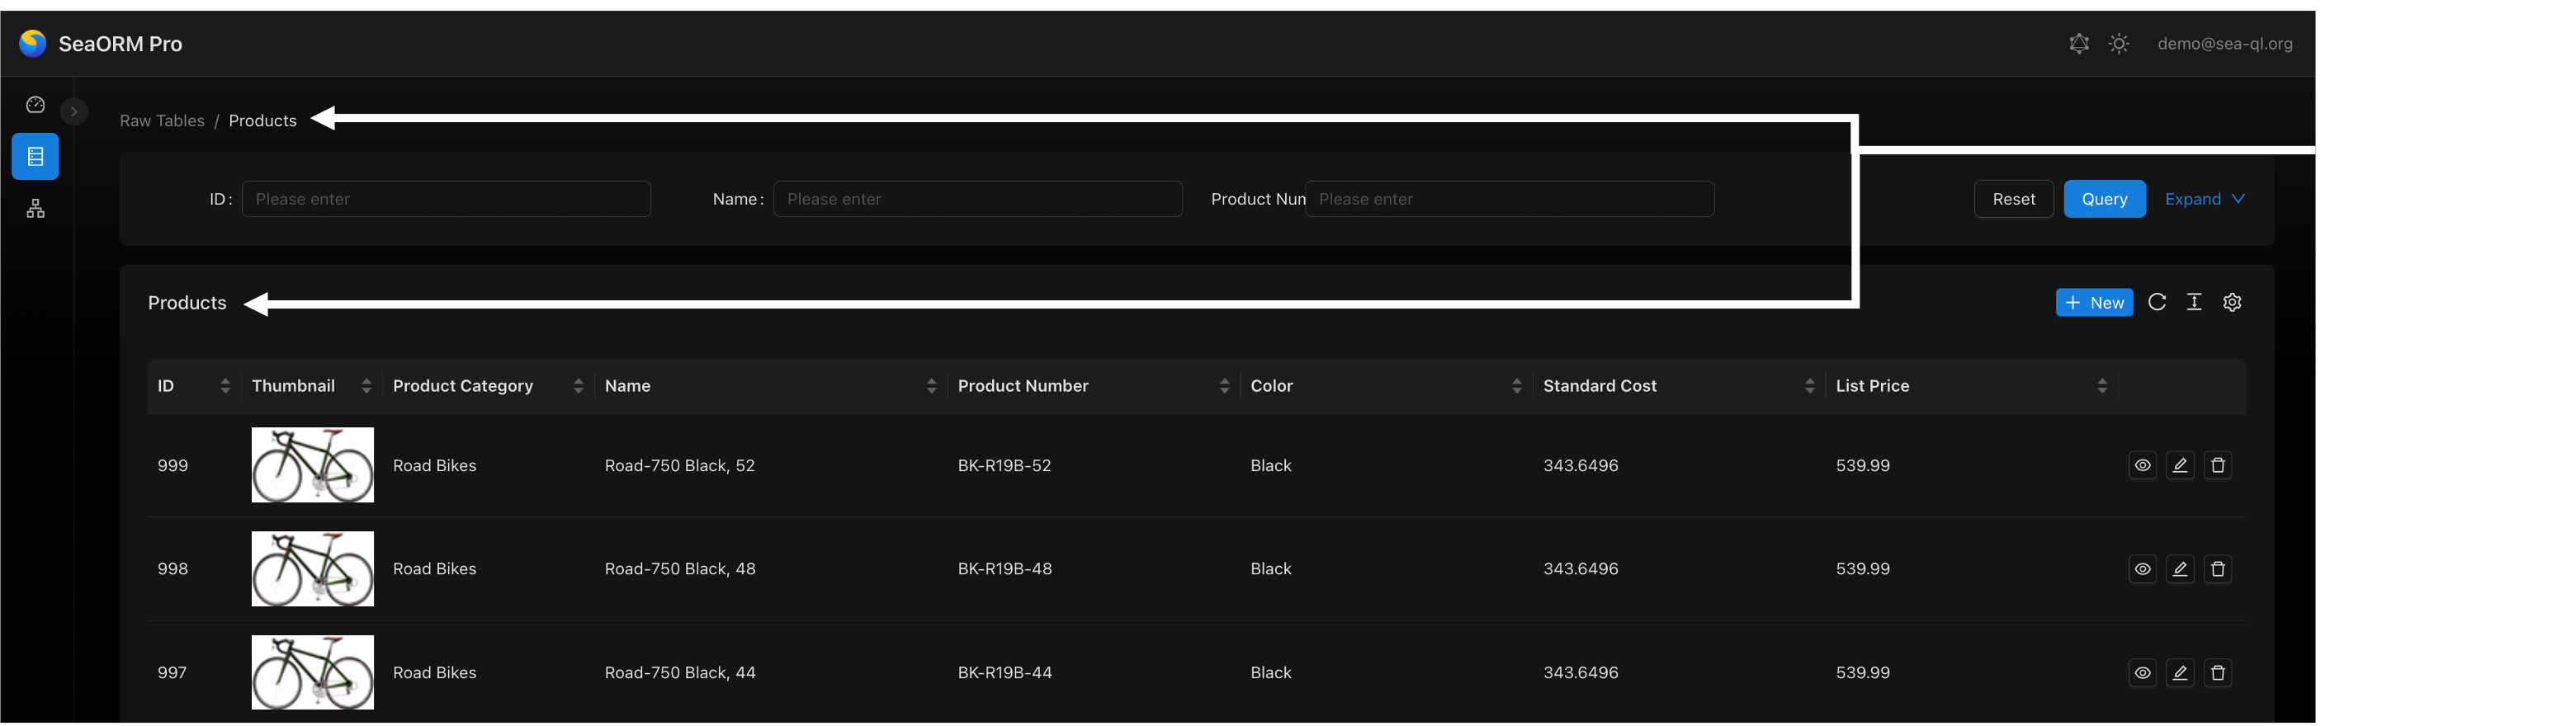Expand the collapsed sidebar chevron
The height and width of the screenshot is (726, 2576).
click(74, 112)
